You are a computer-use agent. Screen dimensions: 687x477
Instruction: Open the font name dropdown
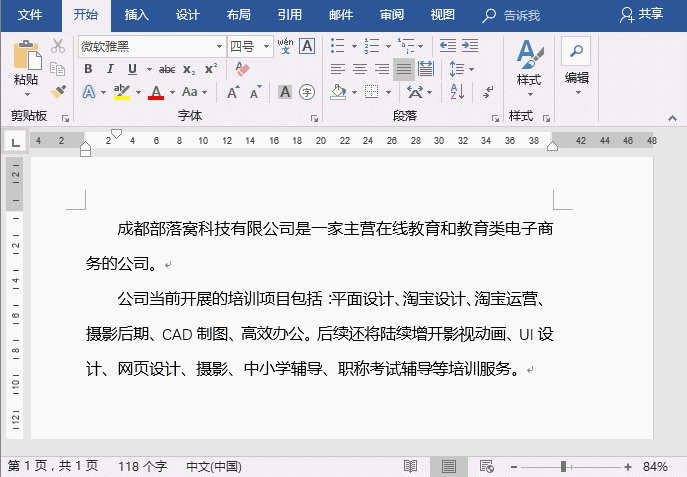219,46
